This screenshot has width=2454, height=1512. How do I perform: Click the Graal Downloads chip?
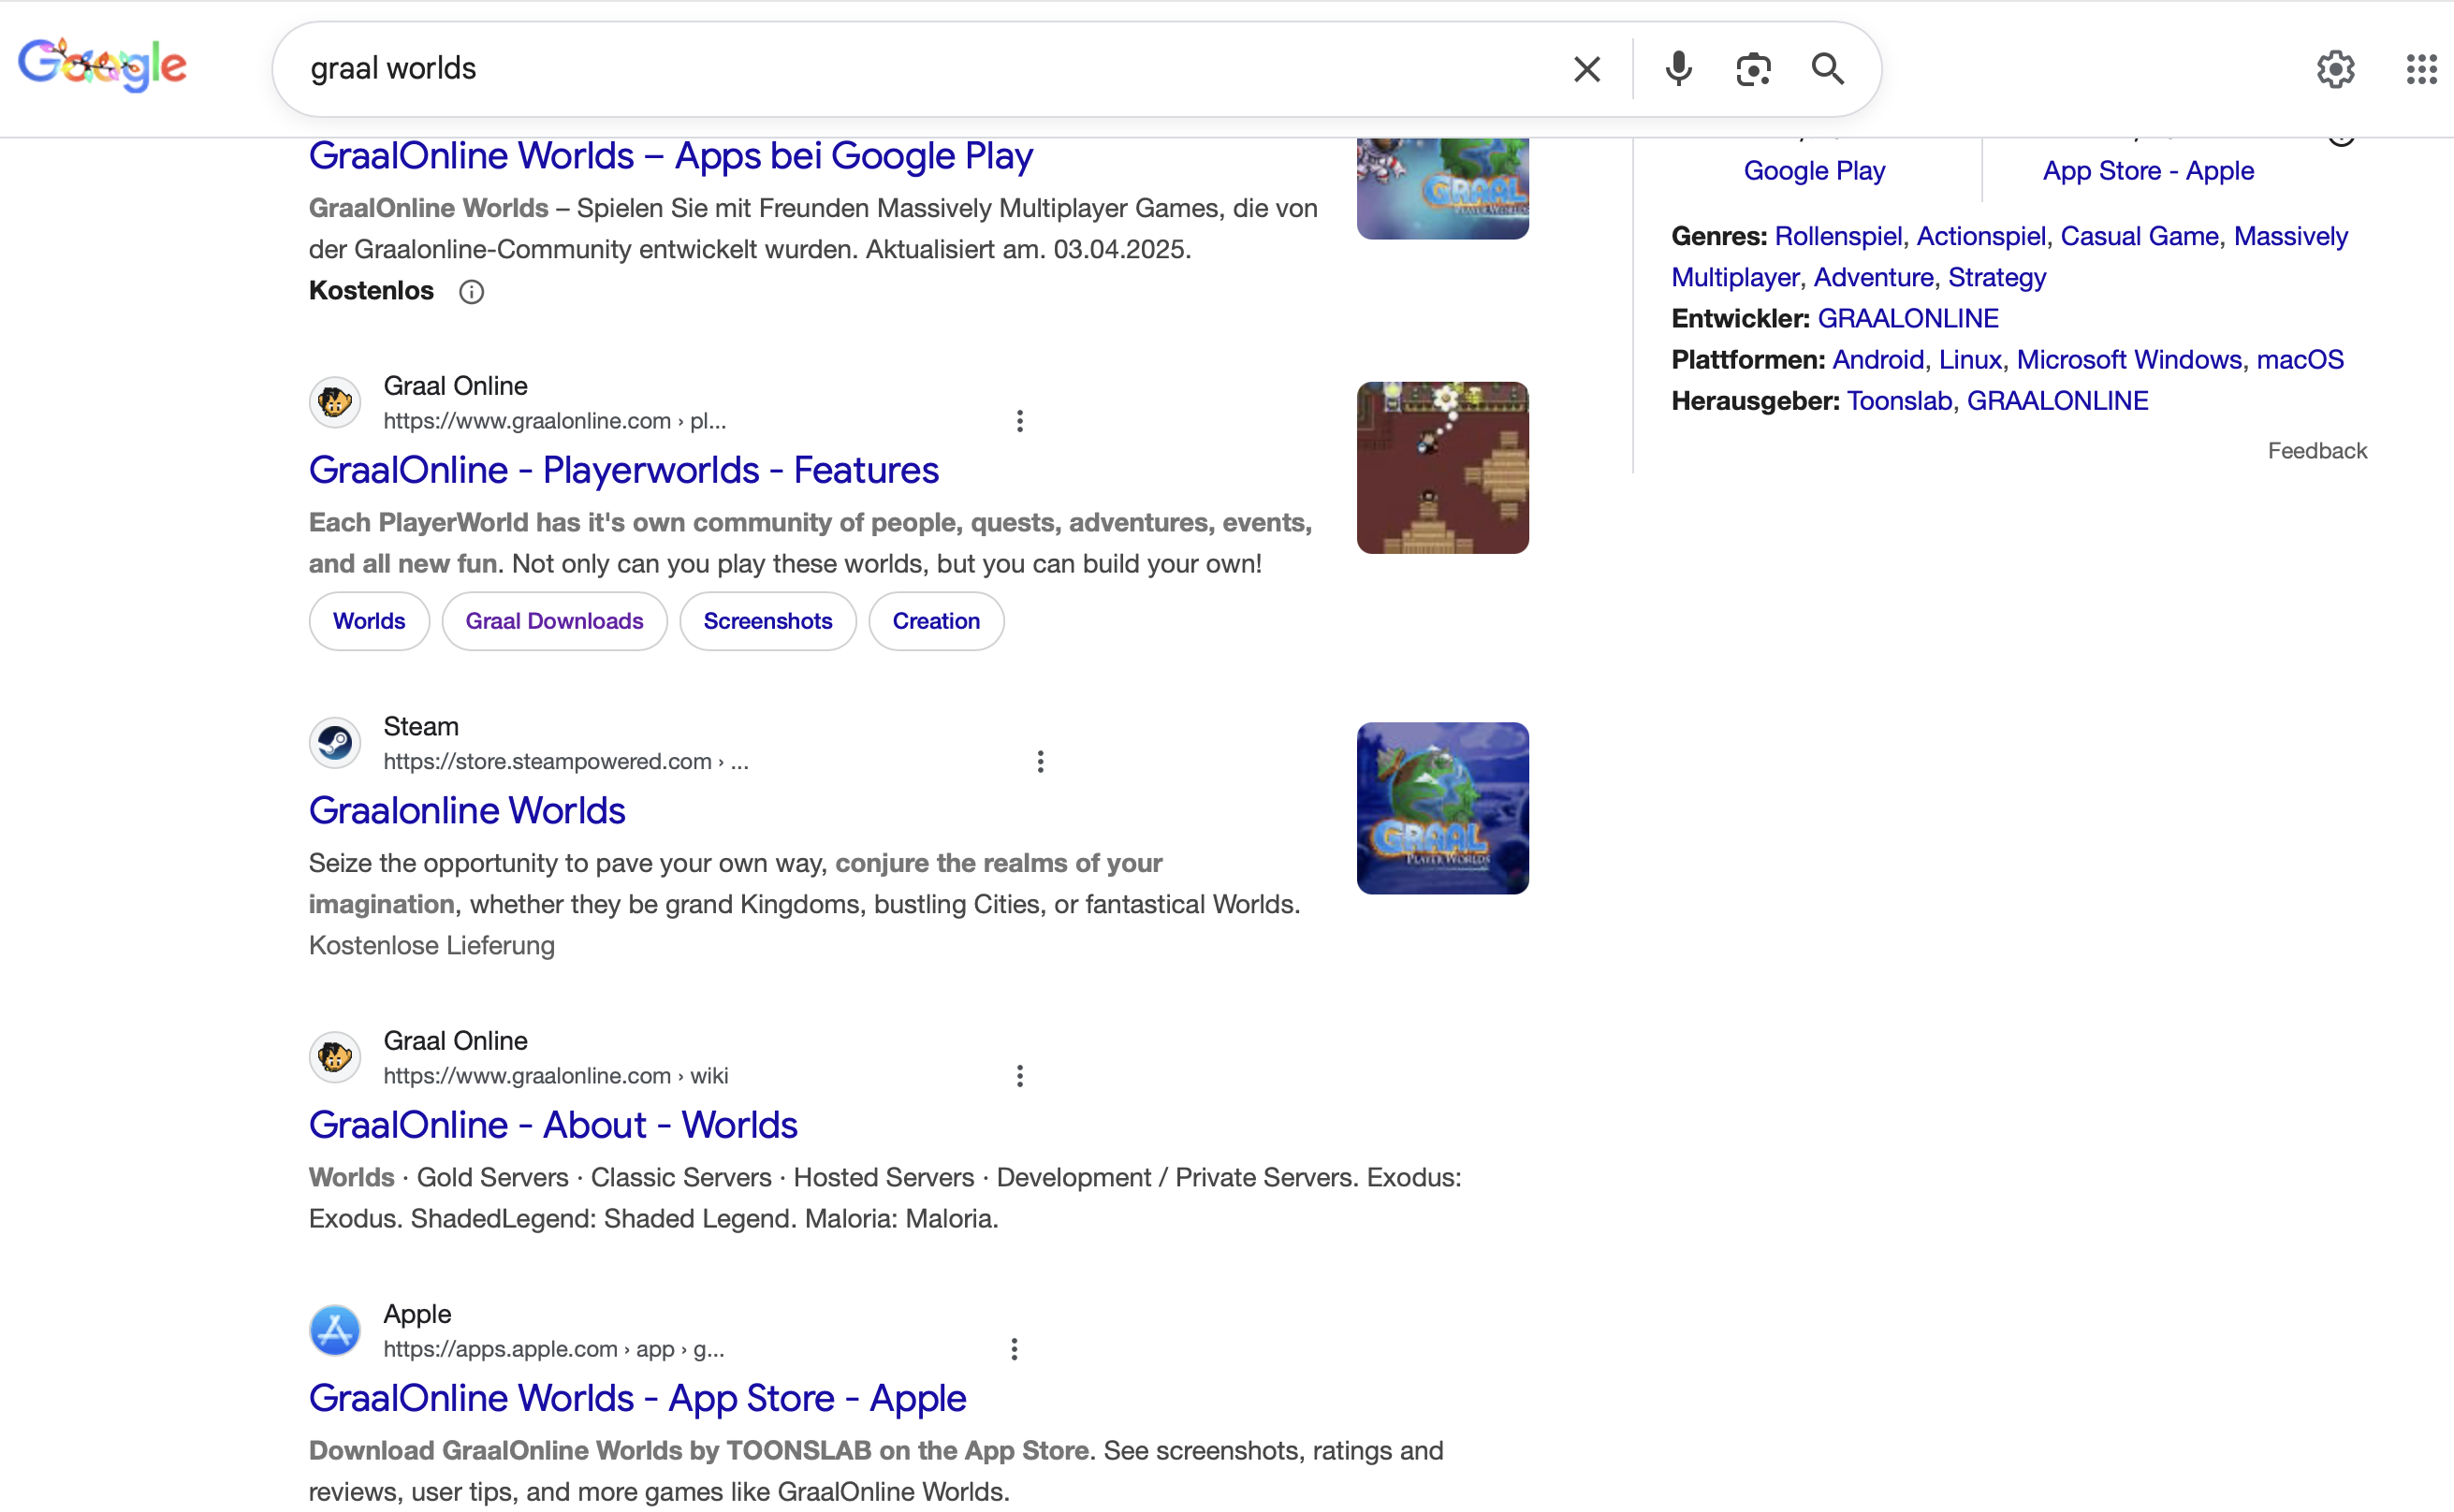coord(554,621)
